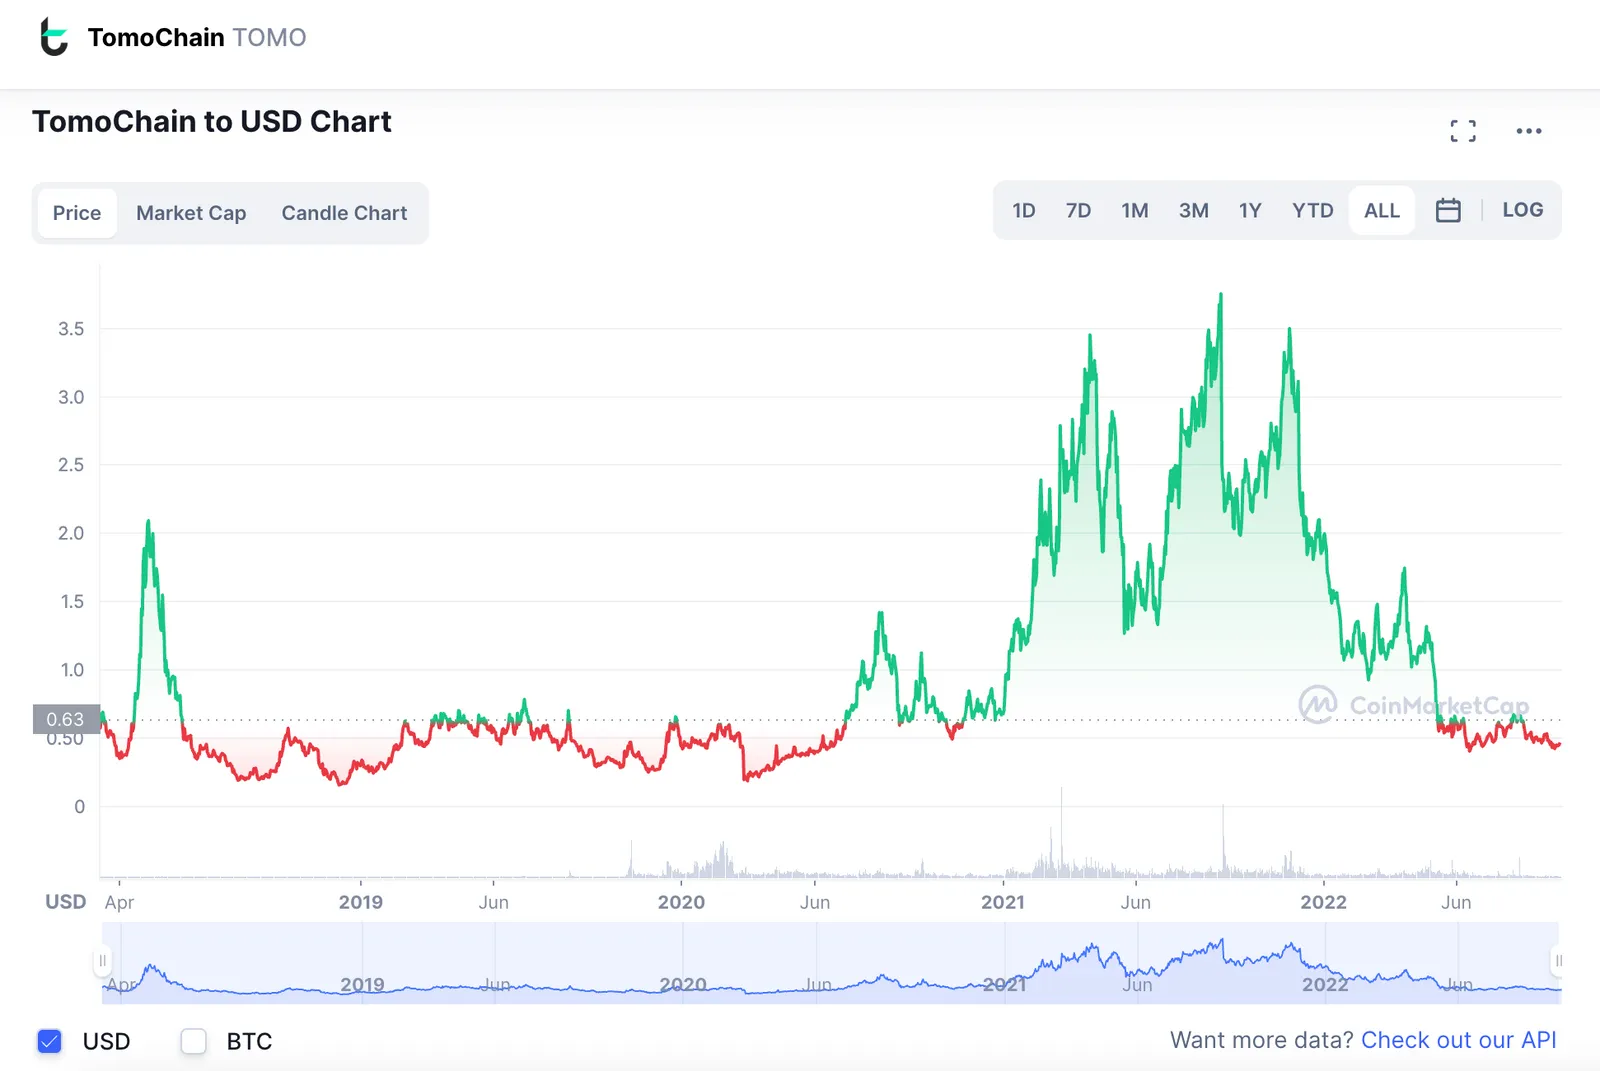Click the USD axis currency label
This screenshot has width=1600, height=1071.
tap(66, 902)
